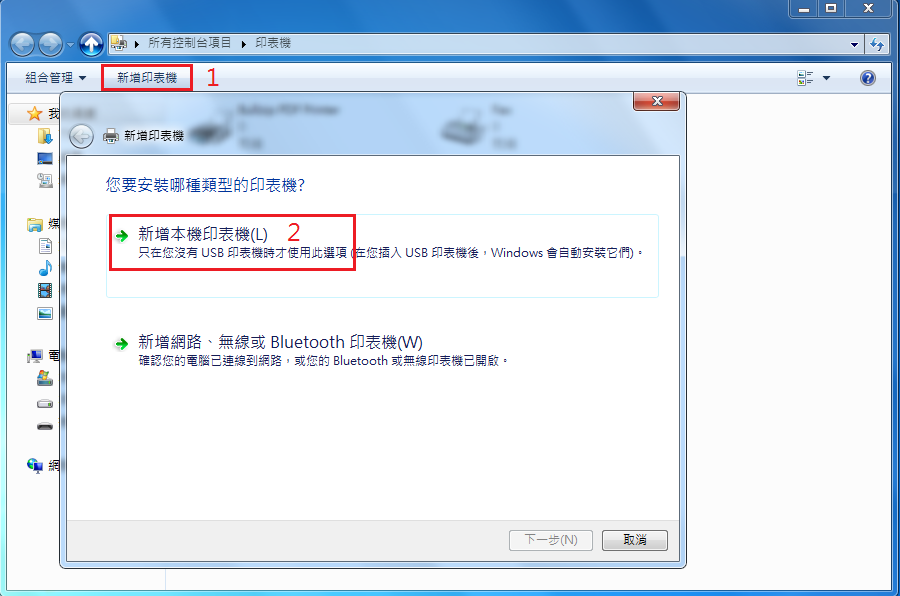Click the favorites star icon in sidebar
The image size is (900, 596).
click(x=34, y=113)
